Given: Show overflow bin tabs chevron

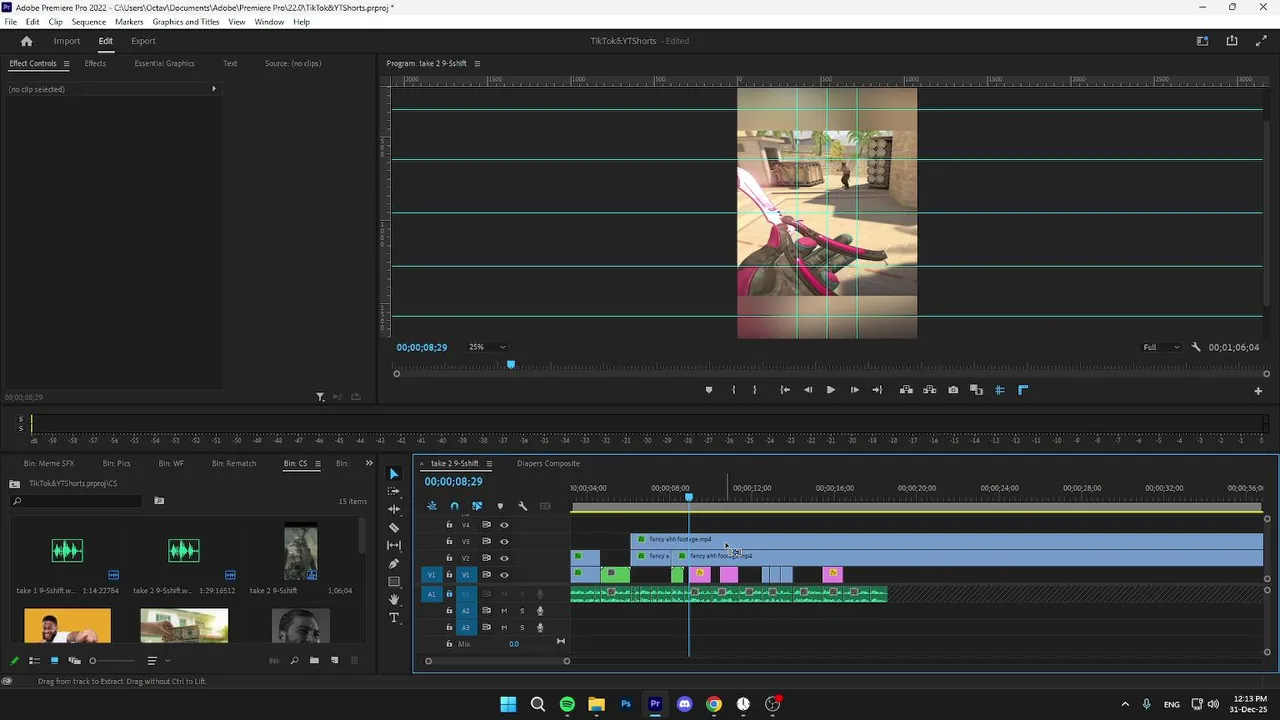Looking at the screenshot, I should (x=369, y=463).
